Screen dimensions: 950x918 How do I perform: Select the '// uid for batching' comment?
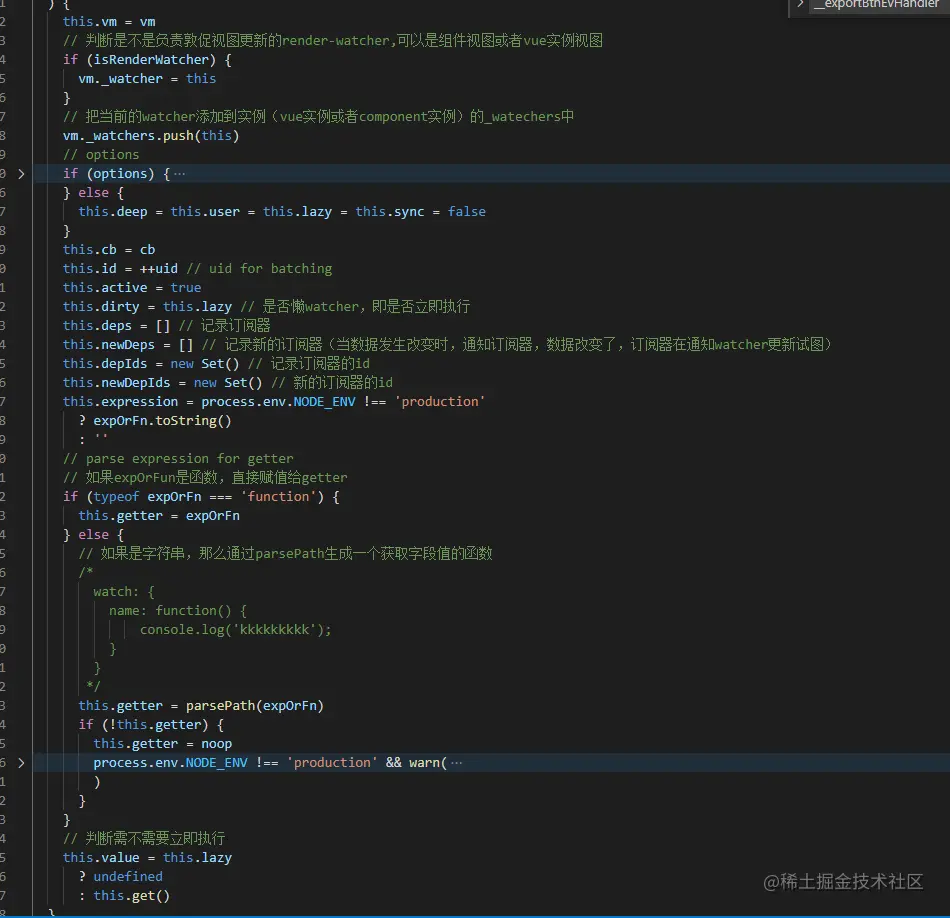(x=259, y=268)
